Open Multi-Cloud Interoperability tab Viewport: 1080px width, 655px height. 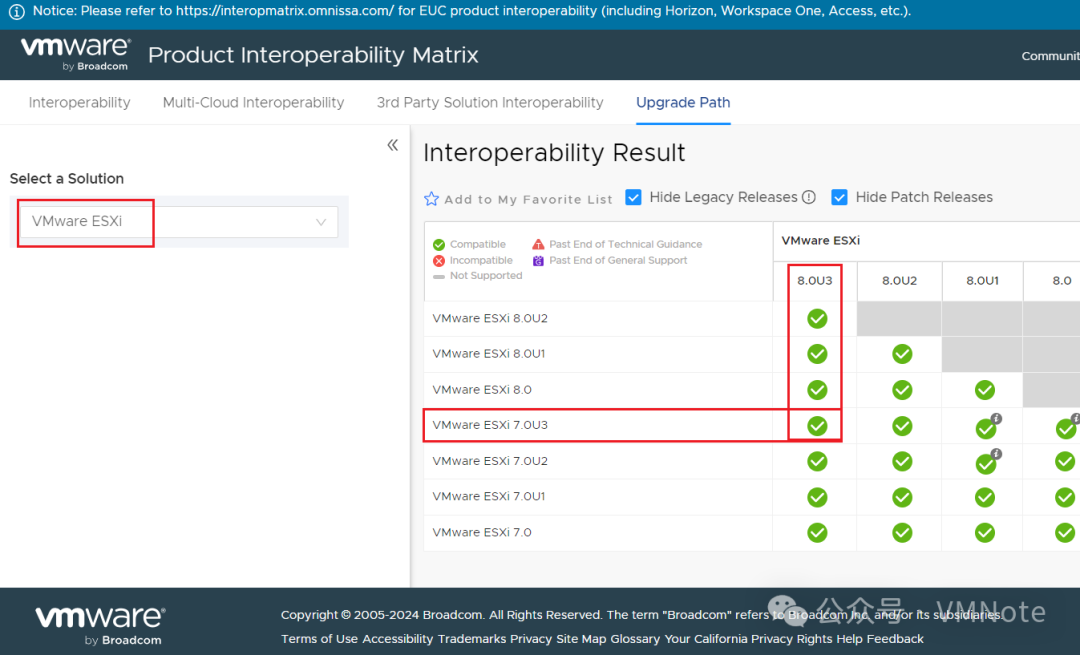click(253, 103)
